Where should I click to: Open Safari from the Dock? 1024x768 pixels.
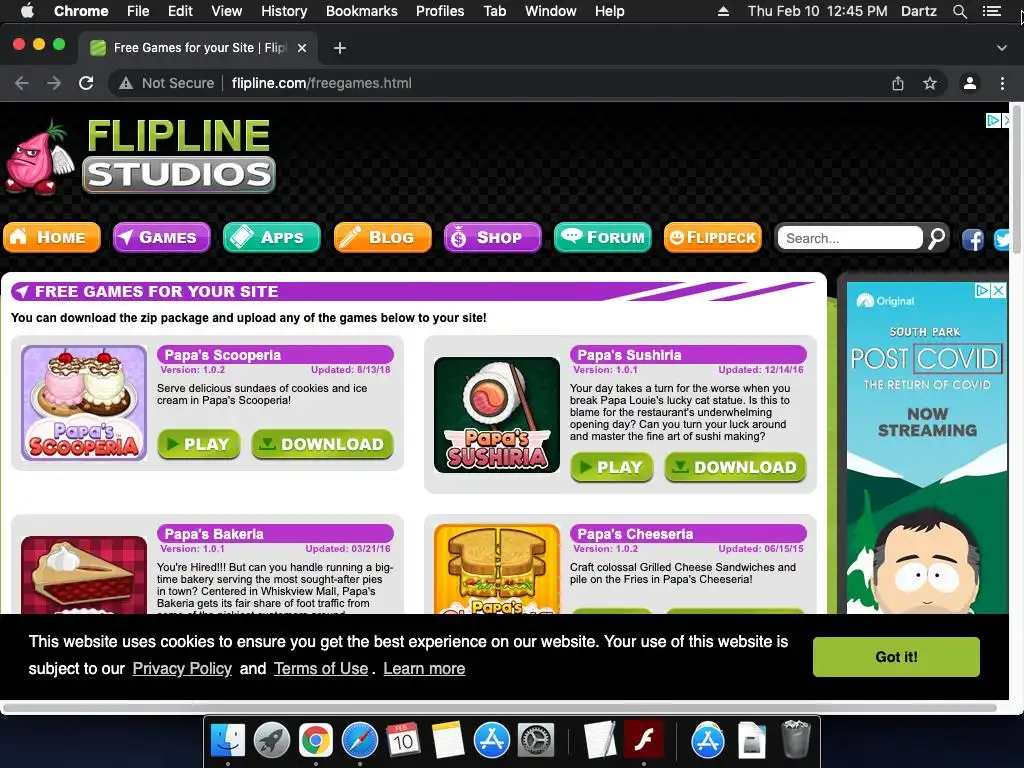pos(360,741)
